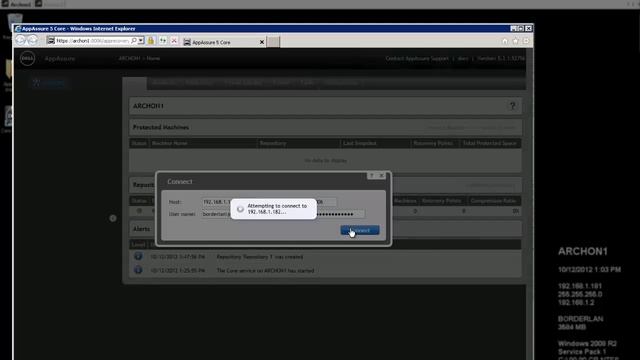640x360 pixels.
Task: Click the ARCHON1 > Home breadcrumb
Action: click(139, 58)
